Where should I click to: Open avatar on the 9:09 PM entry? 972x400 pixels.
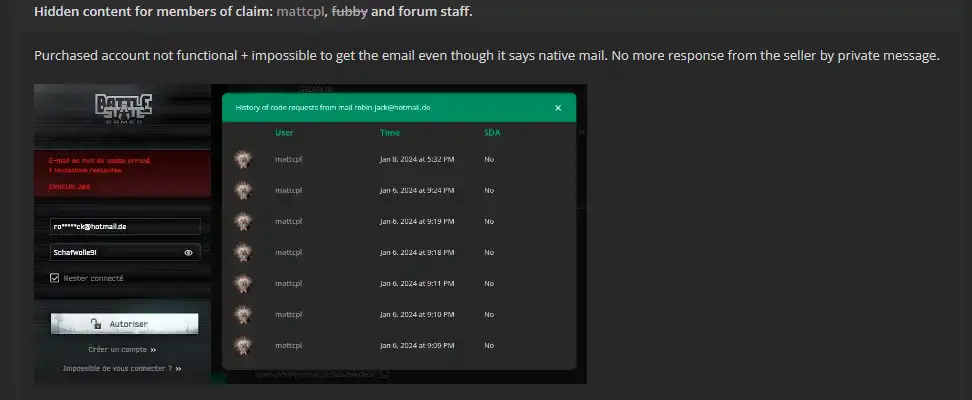241,345
